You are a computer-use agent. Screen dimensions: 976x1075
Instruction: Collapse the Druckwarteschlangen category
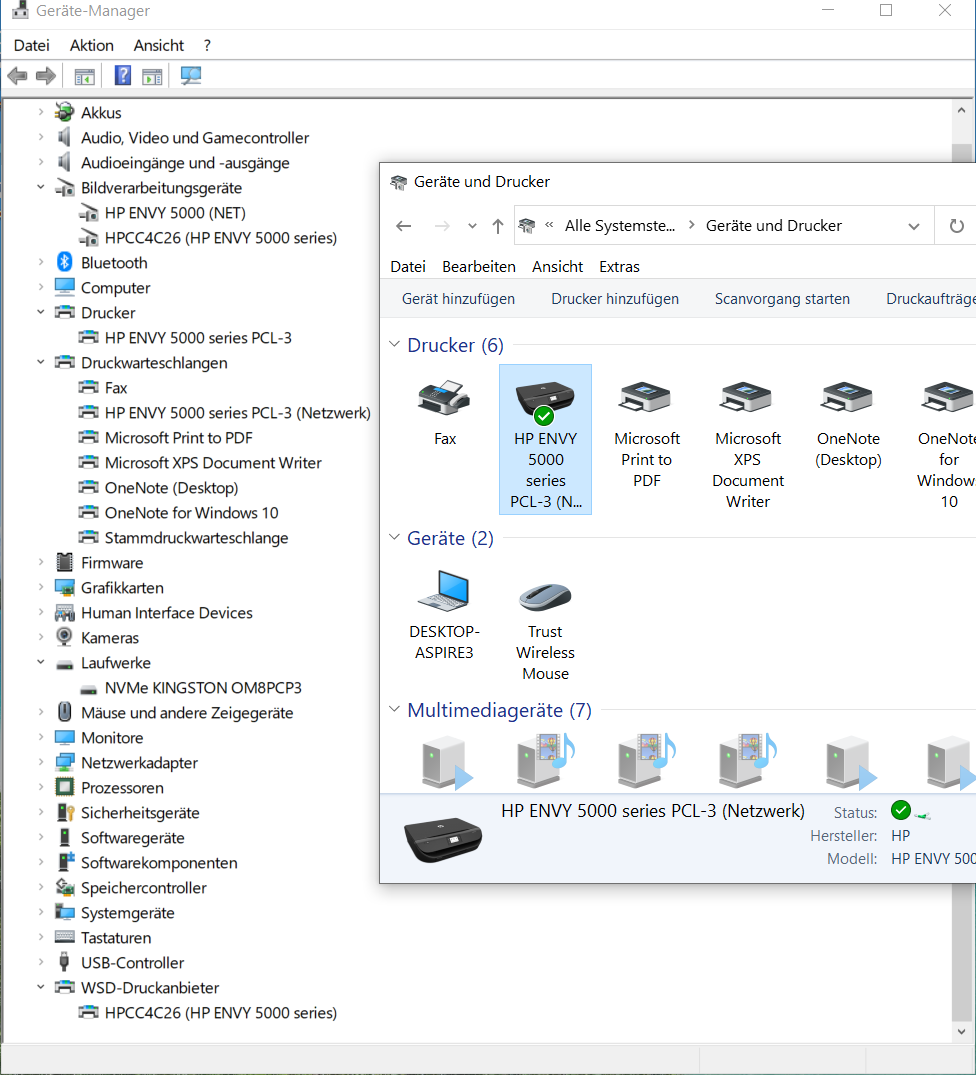40,362
